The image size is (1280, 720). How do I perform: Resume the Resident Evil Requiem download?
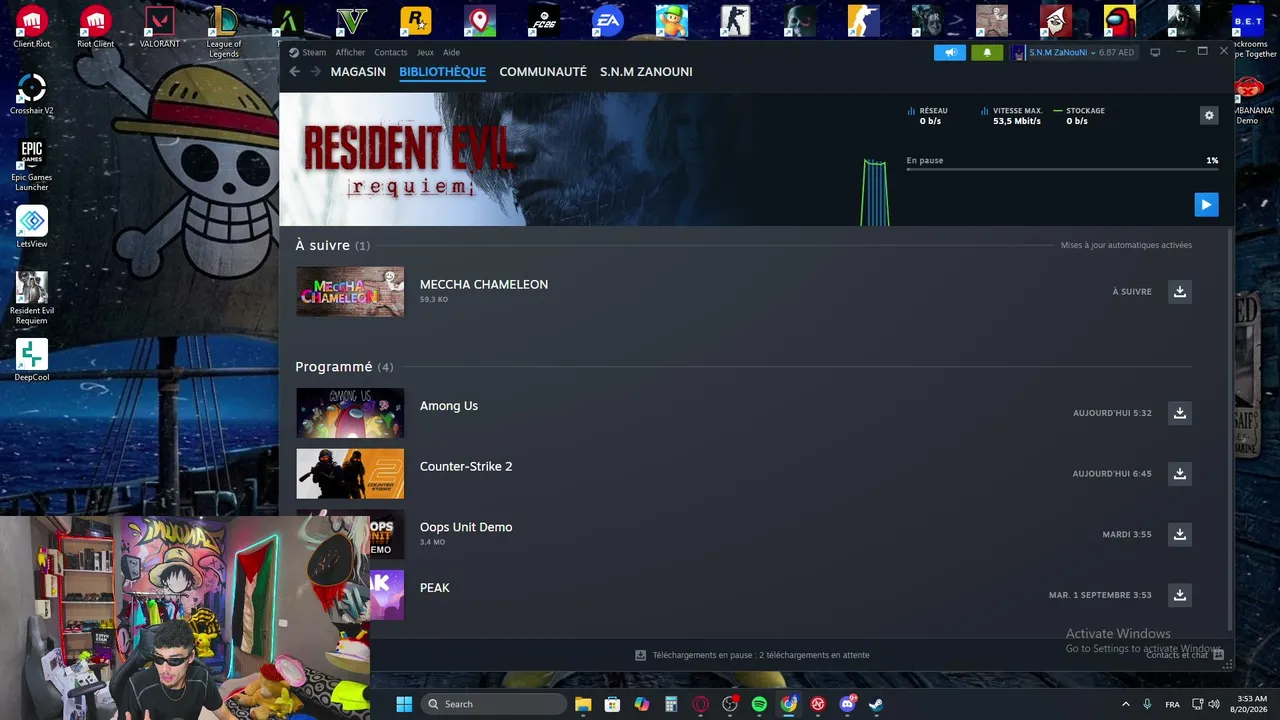(x=1206, y=204)
